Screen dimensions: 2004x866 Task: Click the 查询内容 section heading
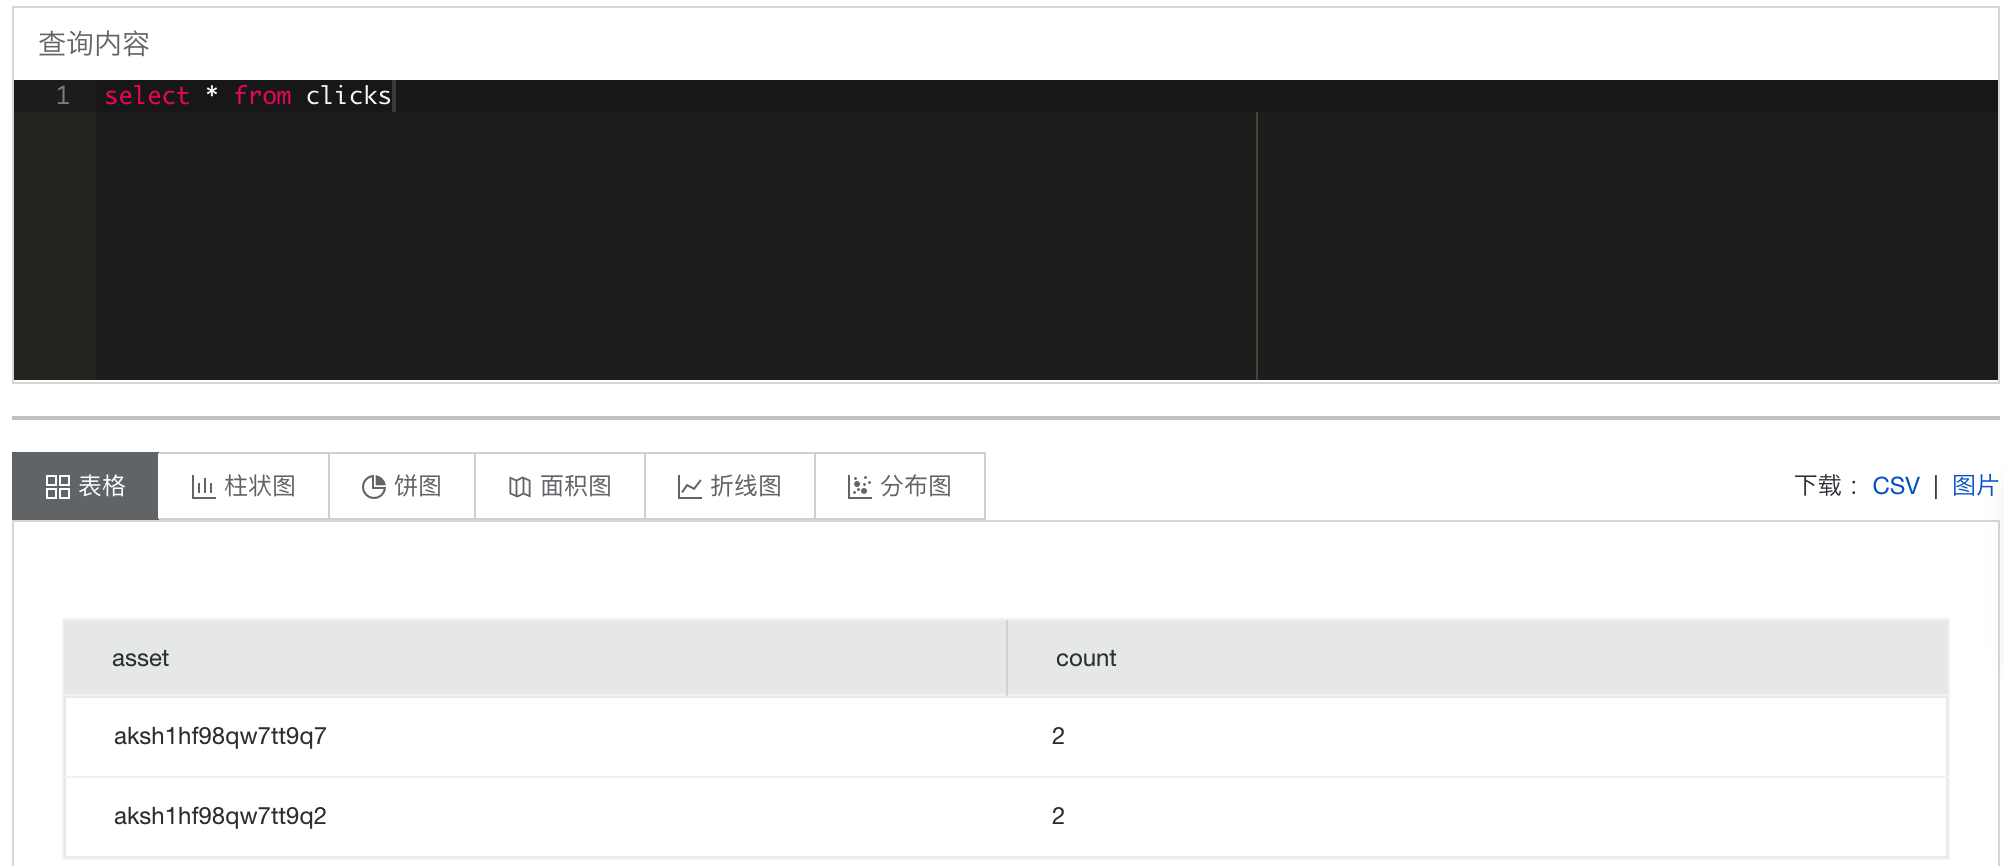coord(94,44)
